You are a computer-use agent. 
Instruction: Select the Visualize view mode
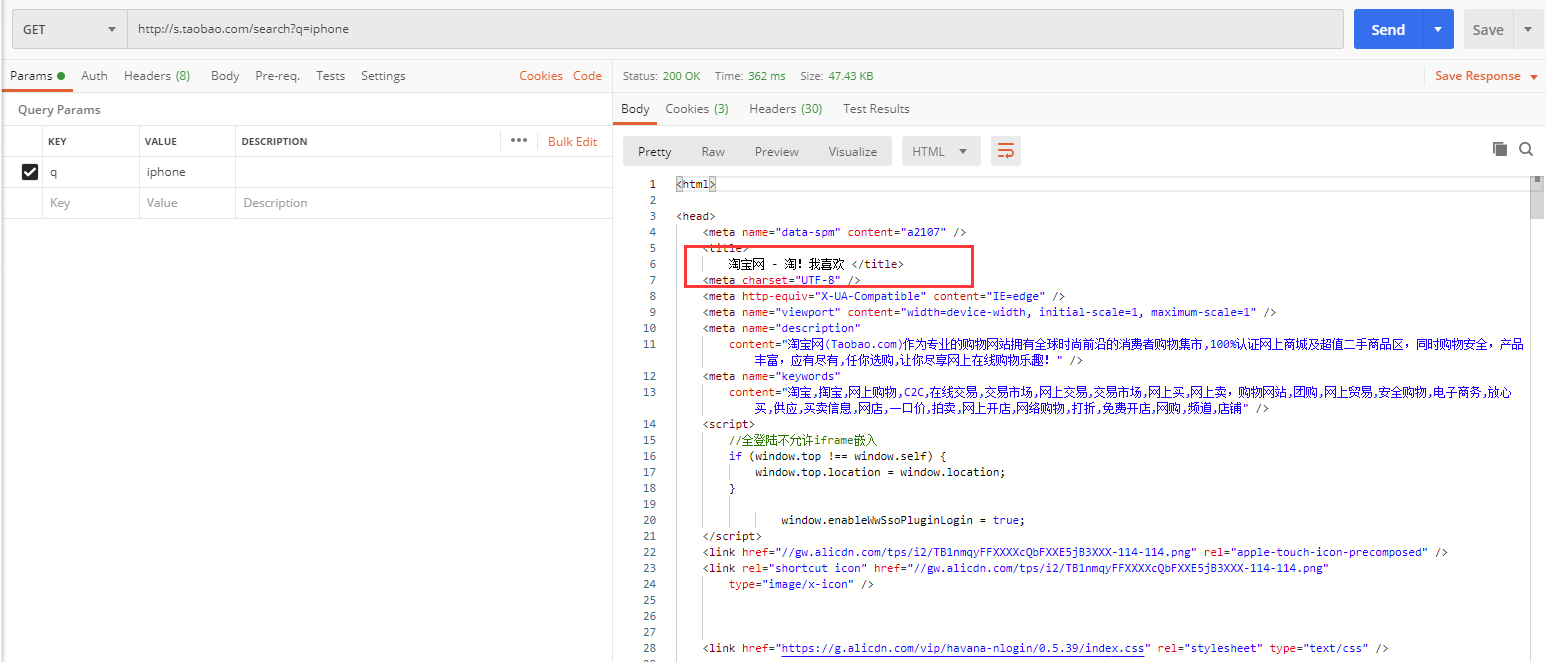click(x=852, y=152)
